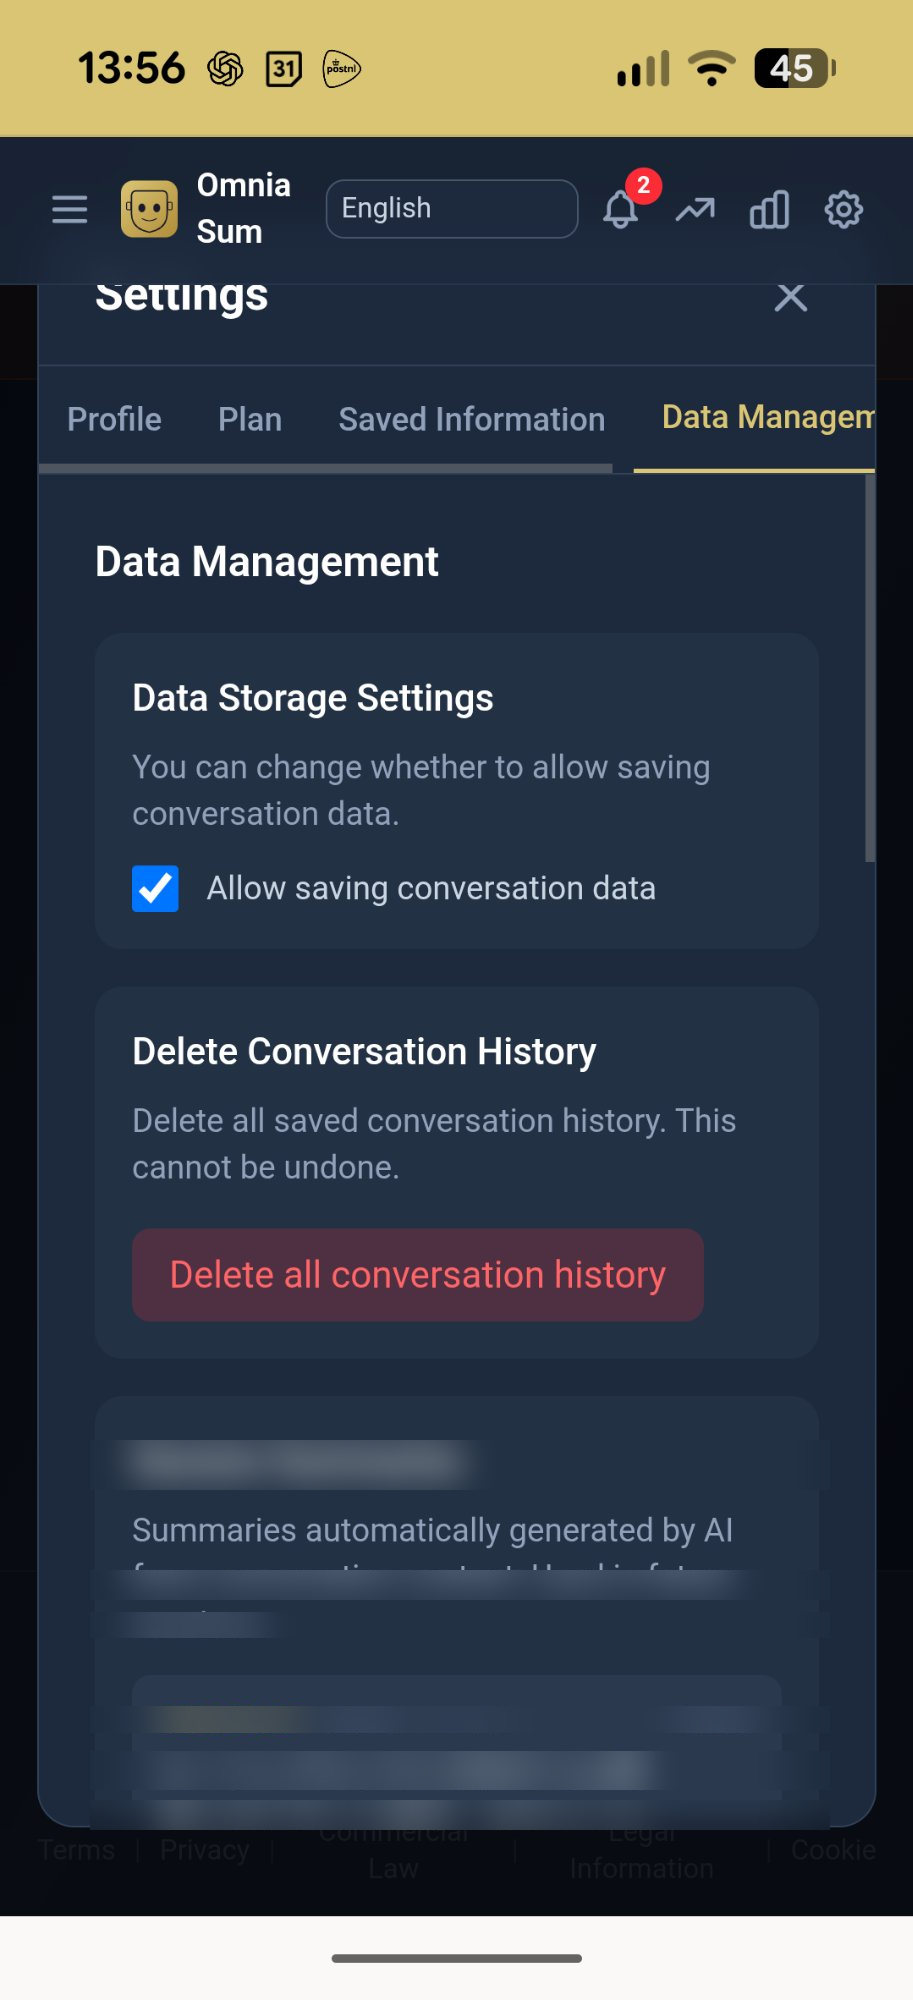Open the Saved Information tab

(471, 419)
